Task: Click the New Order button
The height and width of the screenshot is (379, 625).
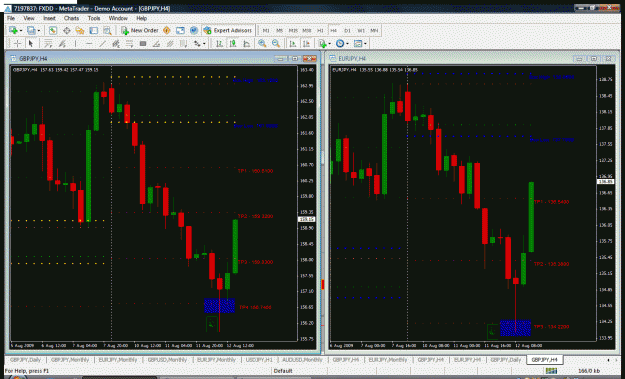Action: click(140, 30)
